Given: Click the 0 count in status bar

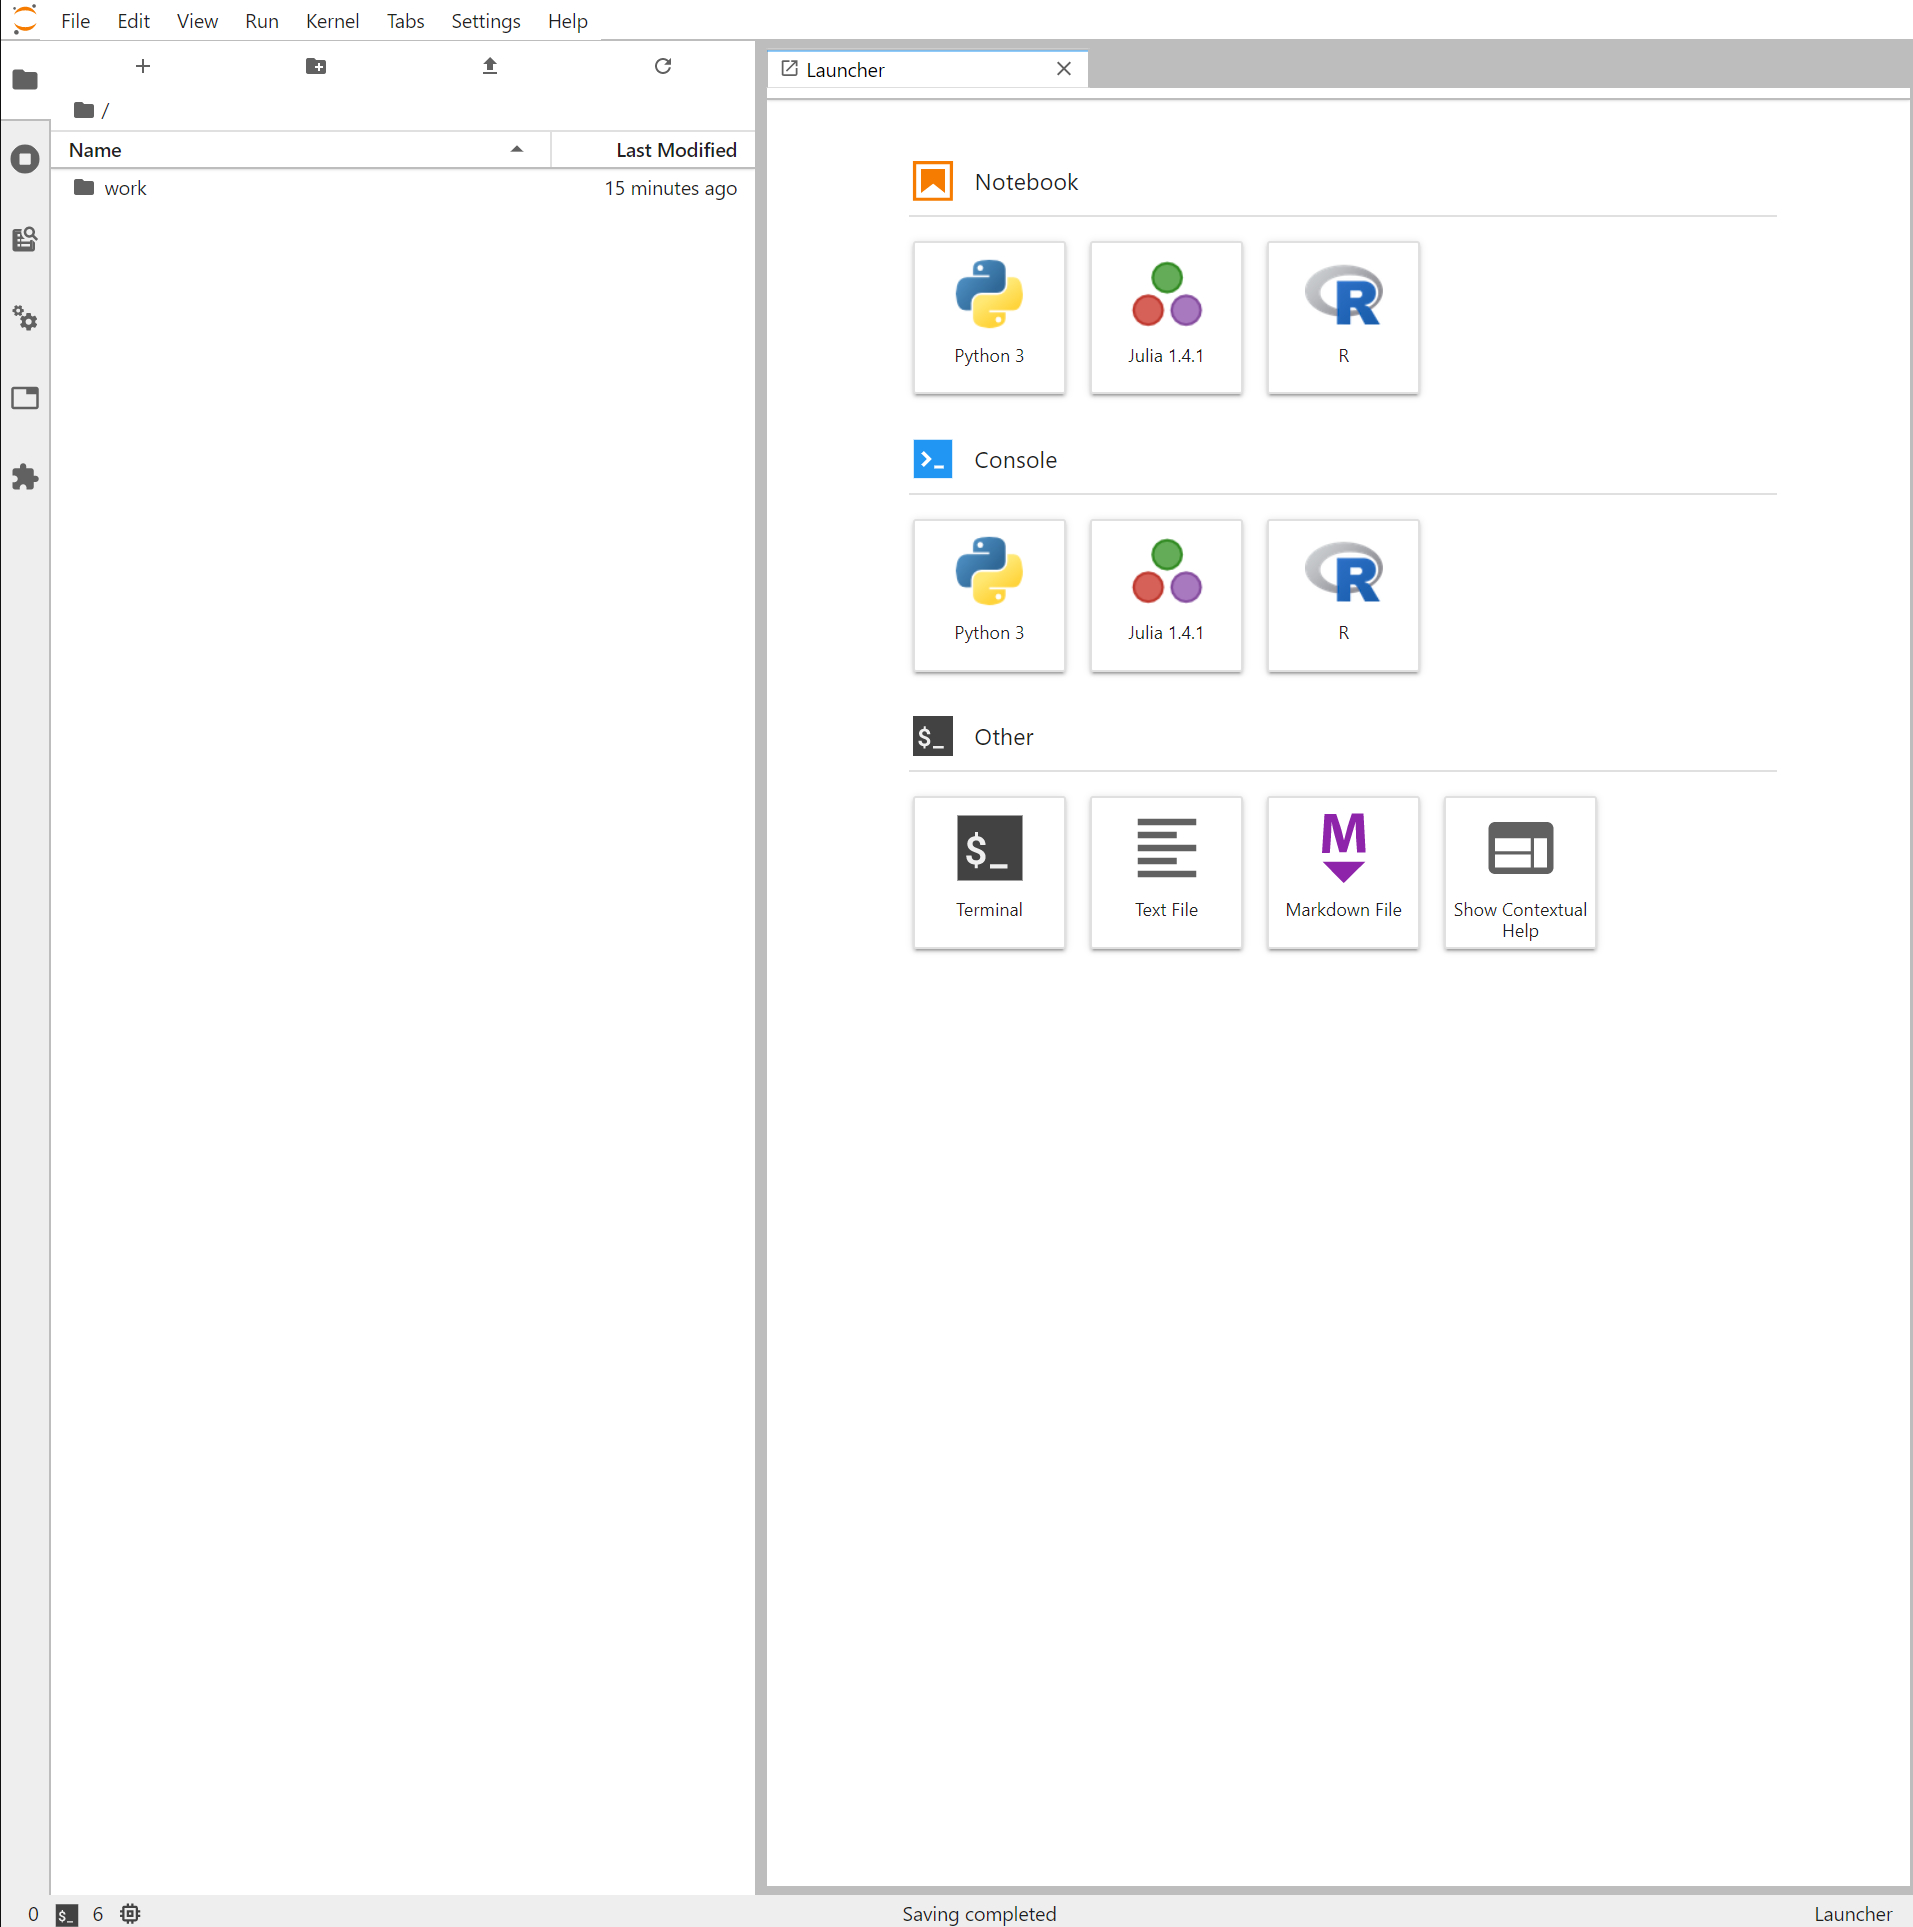Looking at the screenshot, I should click(x=33, y=1914).
